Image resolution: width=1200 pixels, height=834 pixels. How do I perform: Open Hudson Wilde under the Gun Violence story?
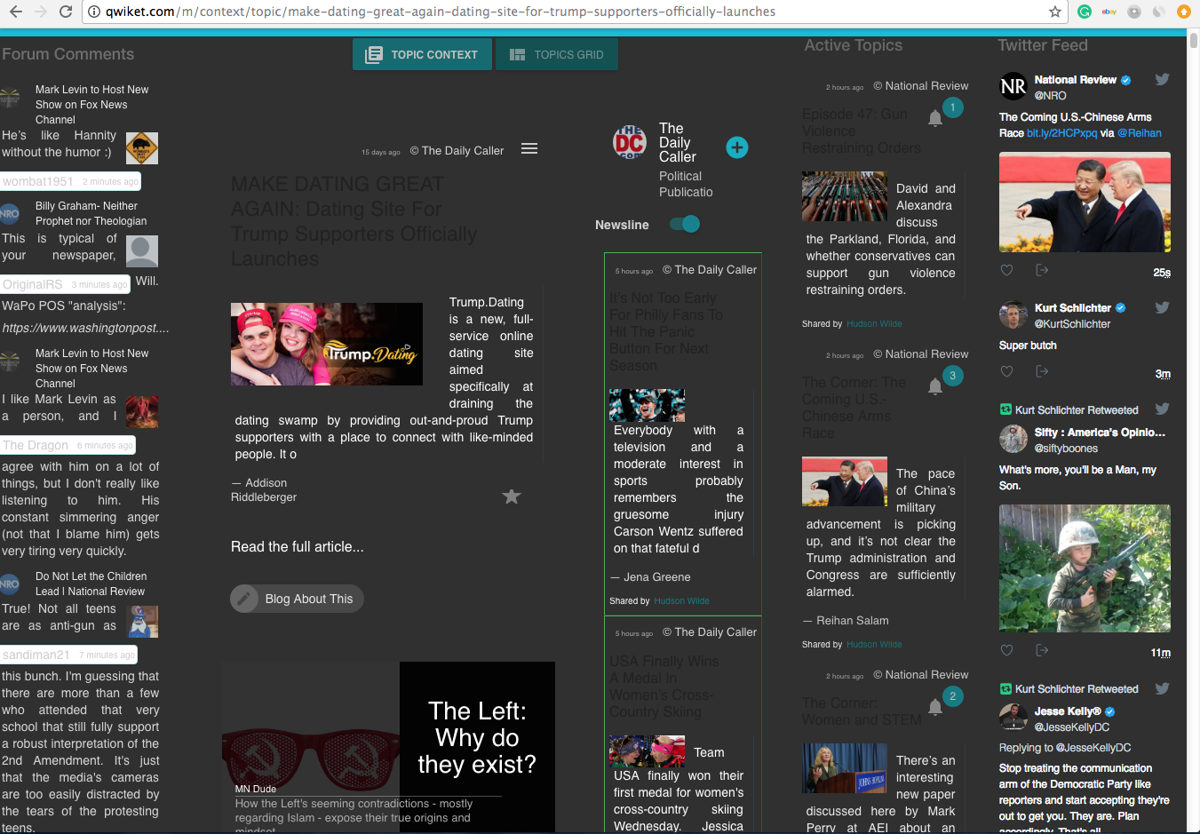tap(874, 324)
